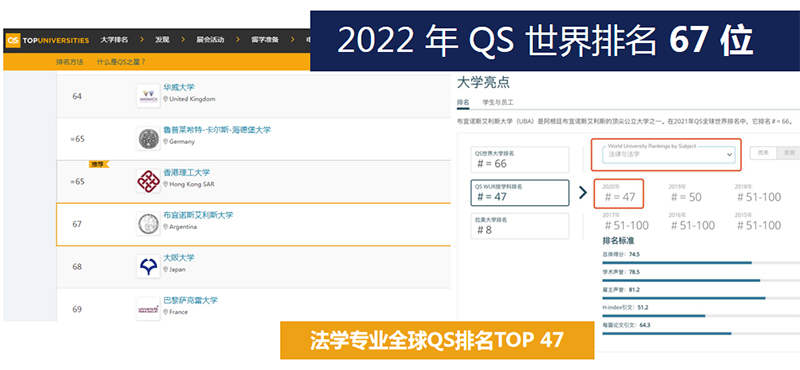The height and width of the screenshot is (370, 800).
Task: Click location pin next to Argentina
Action: point(166,227)
